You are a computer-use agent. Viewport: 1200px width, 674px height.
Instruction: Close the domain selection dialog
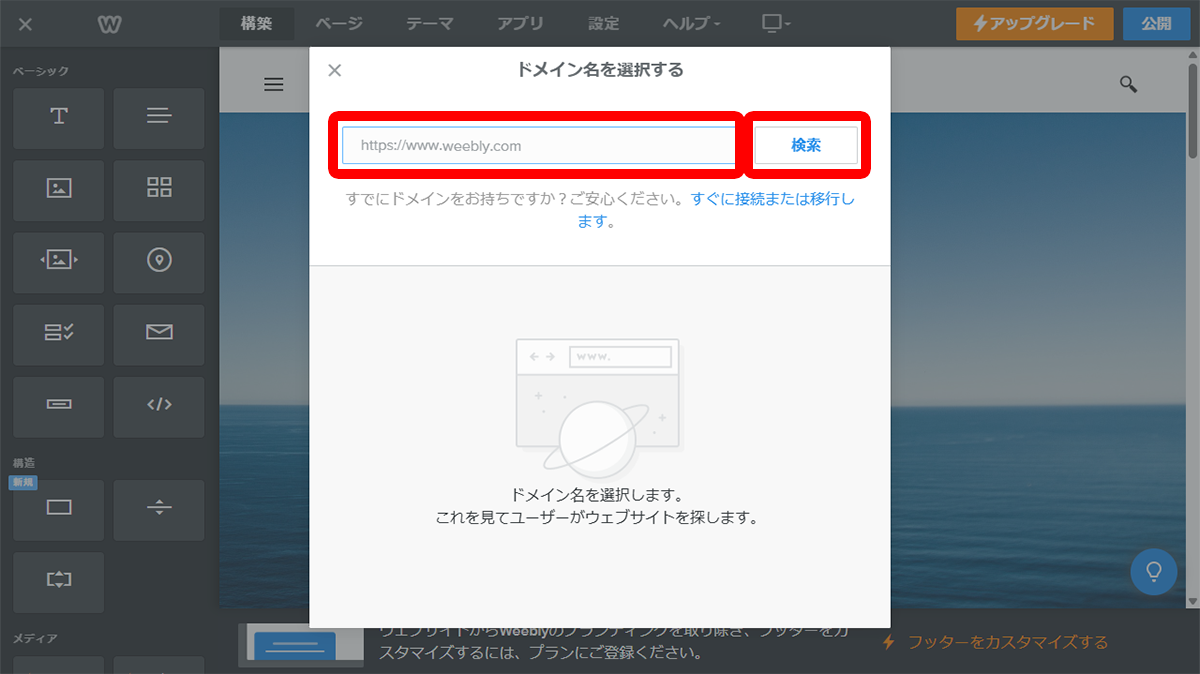point(335,70)
